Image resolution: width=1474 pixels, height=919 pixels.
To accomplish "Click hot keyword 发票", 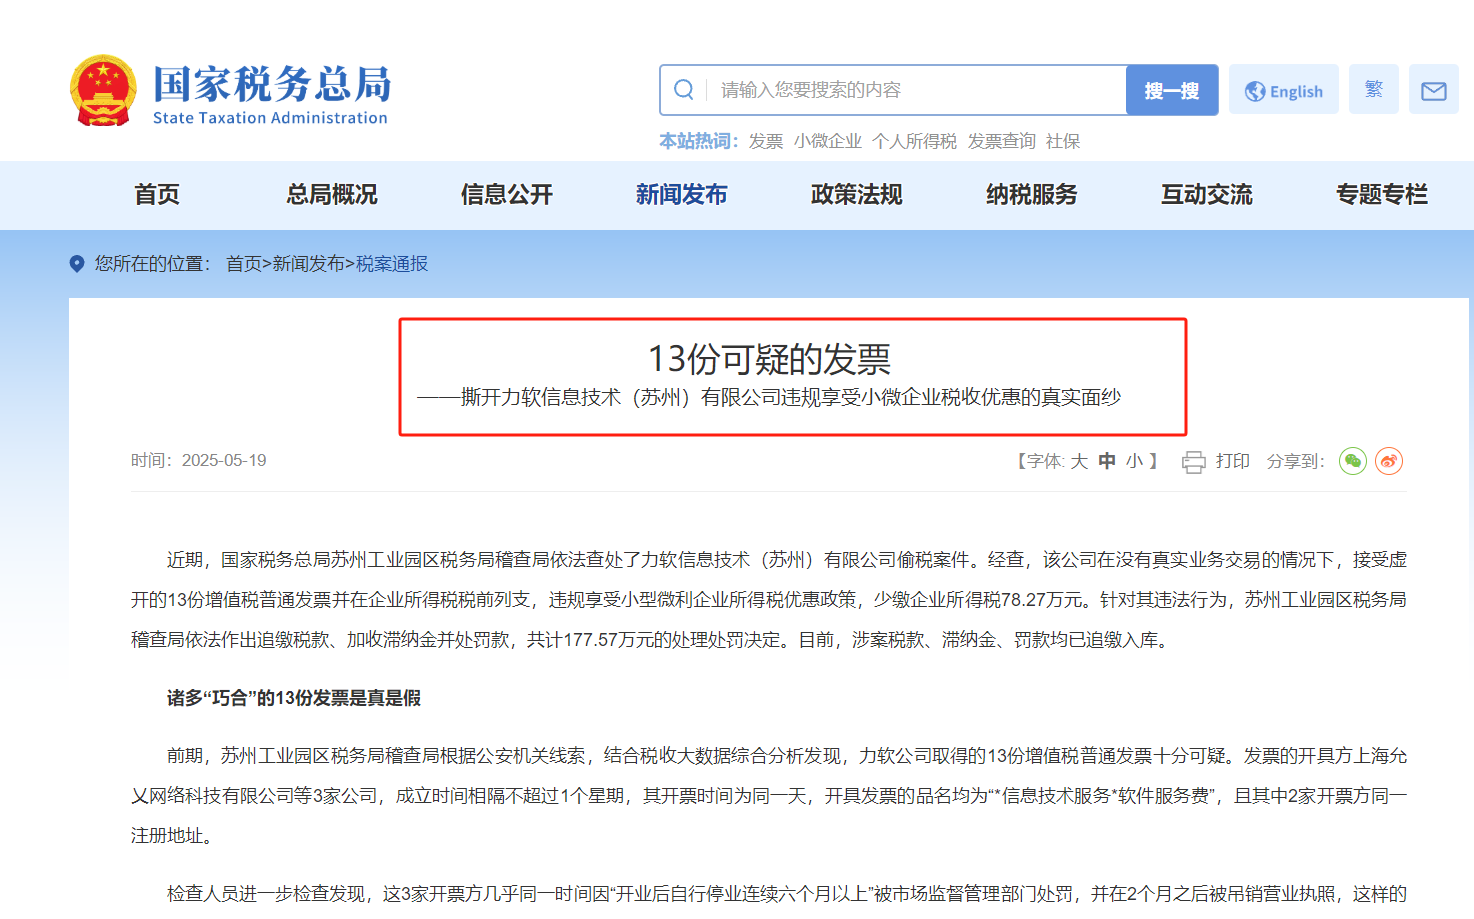I will tap(766, 142).
